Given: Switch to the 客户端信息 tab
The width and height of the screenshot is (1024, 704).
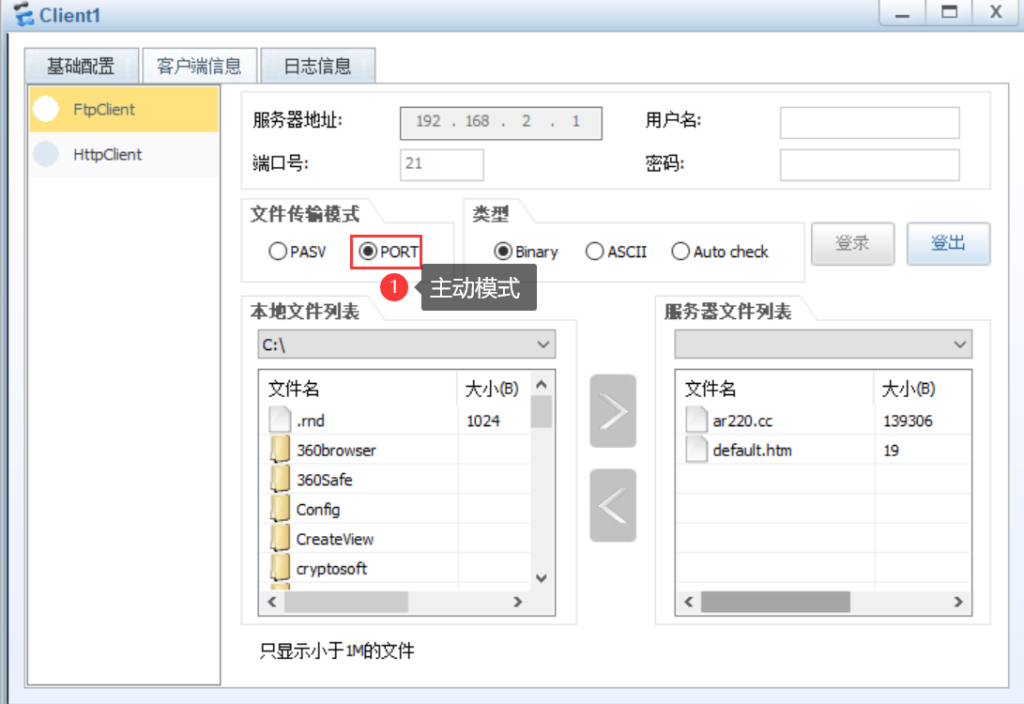Looking at the screenshot, I should [199, 65].
